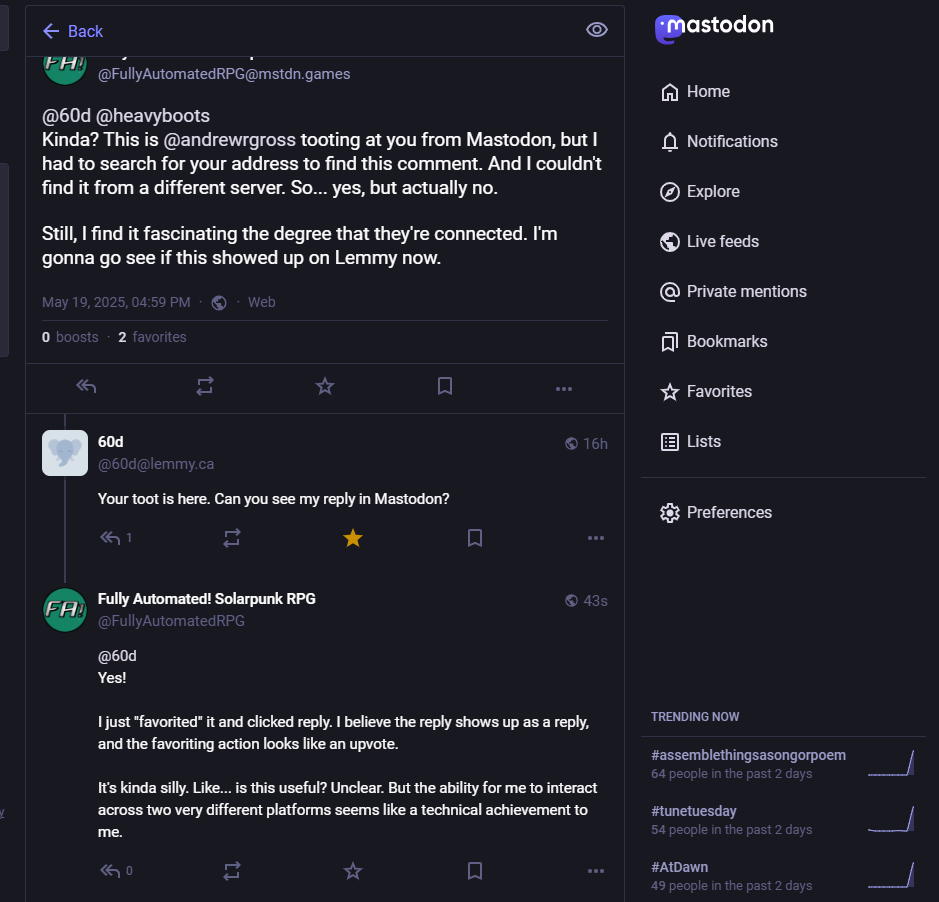Reply to 60d's comment
This screenshot has height=902, width=939.
click(110, 538)
